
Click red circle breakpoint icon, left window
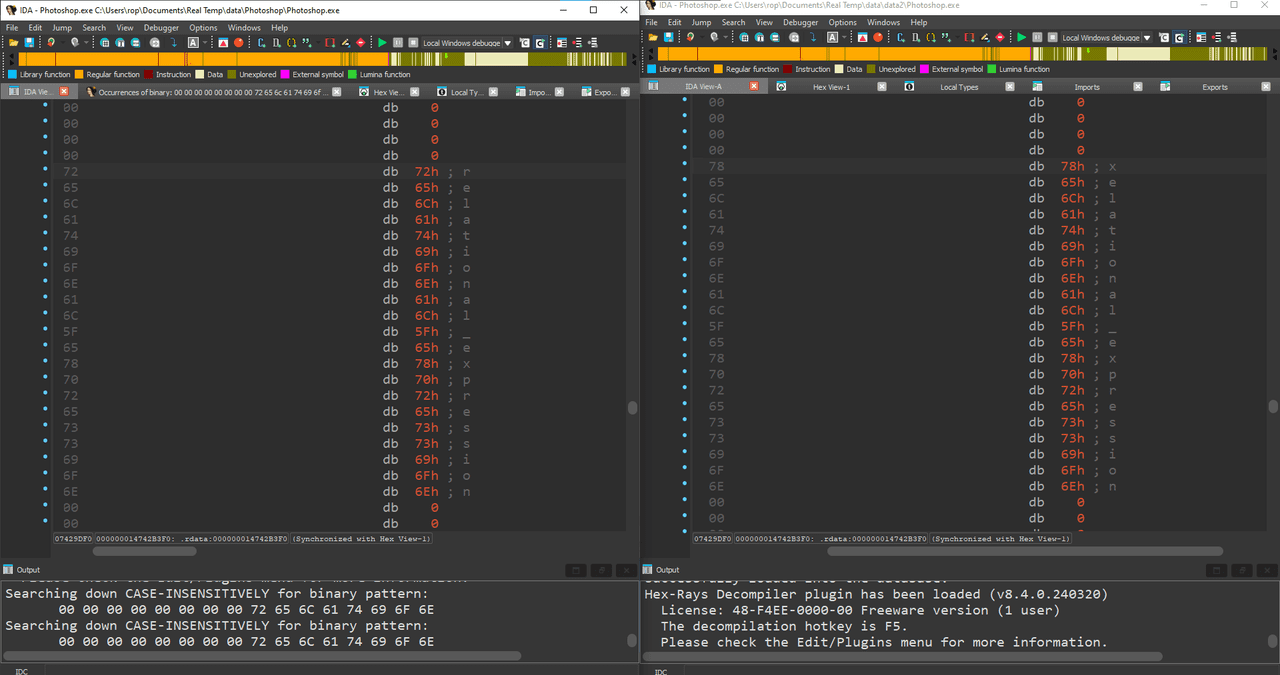(x=238, y=43)
